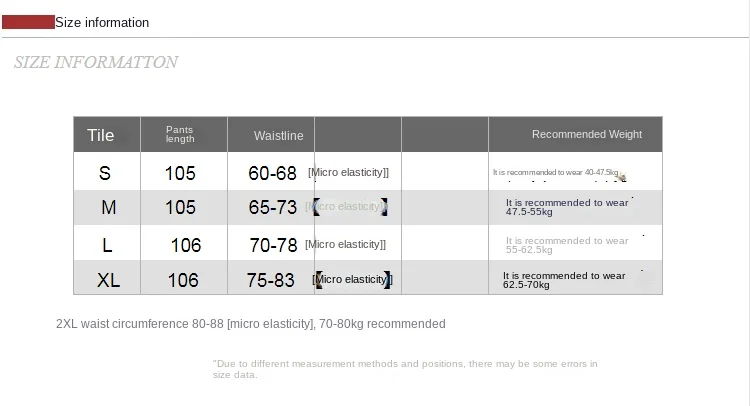Click the 75-83 waistline value
This screenshot has width=750, height=406.
tap(270, 280)
